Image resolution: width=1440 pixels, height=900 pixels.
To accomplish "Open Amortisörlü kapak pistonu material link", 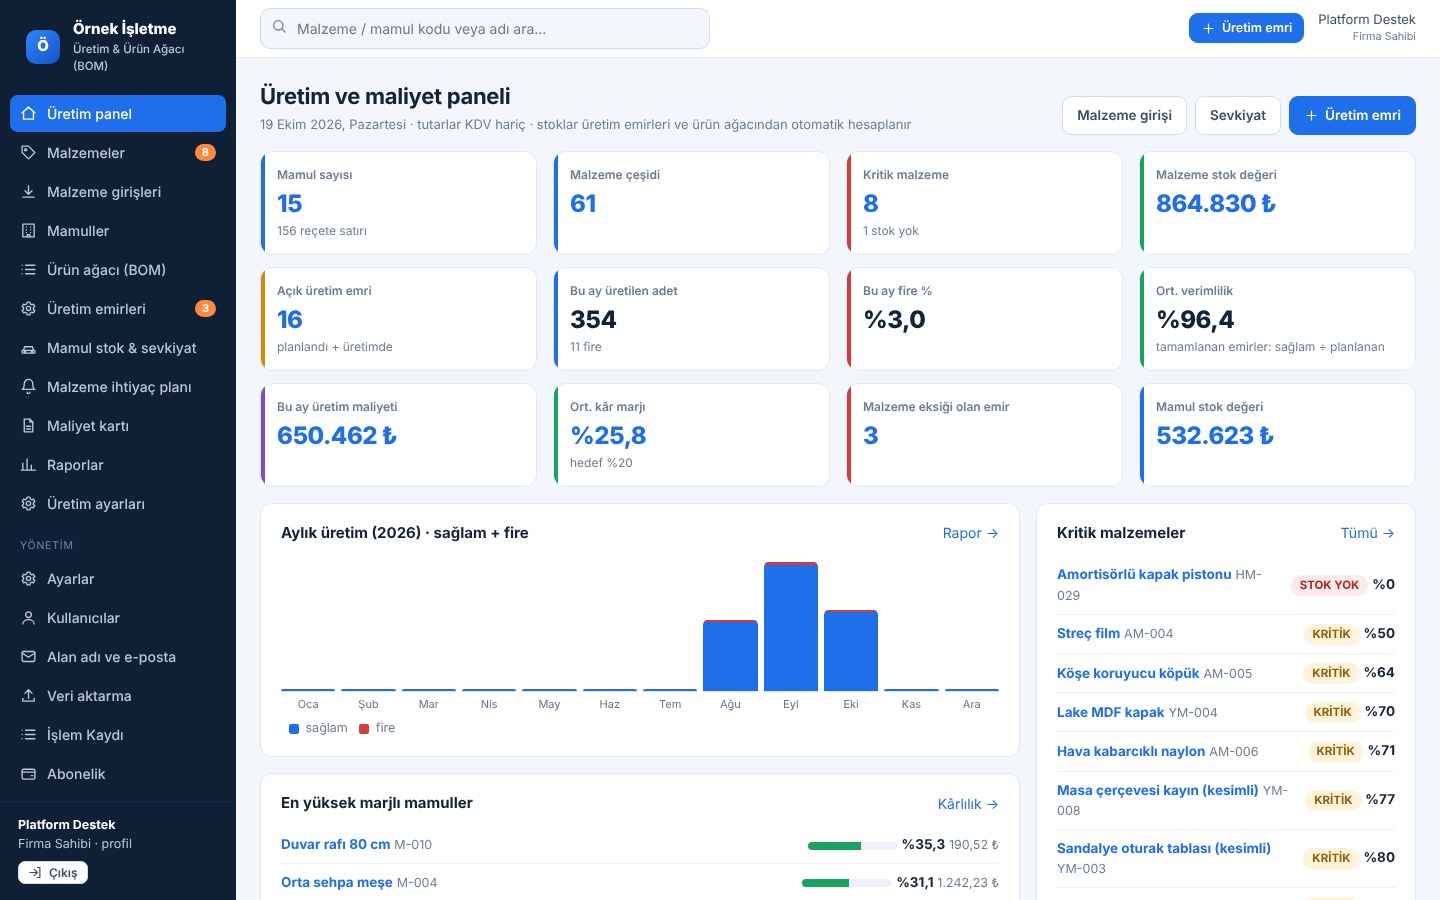I will pos(1144,574).
